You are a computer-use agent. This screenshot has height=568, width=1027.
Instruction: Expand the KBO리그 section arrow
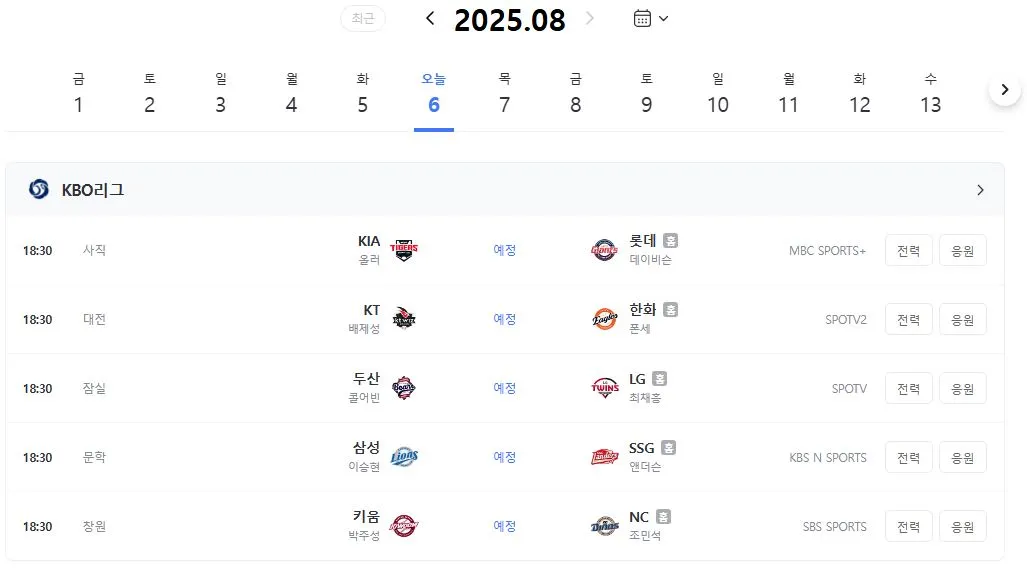(980, 190)
